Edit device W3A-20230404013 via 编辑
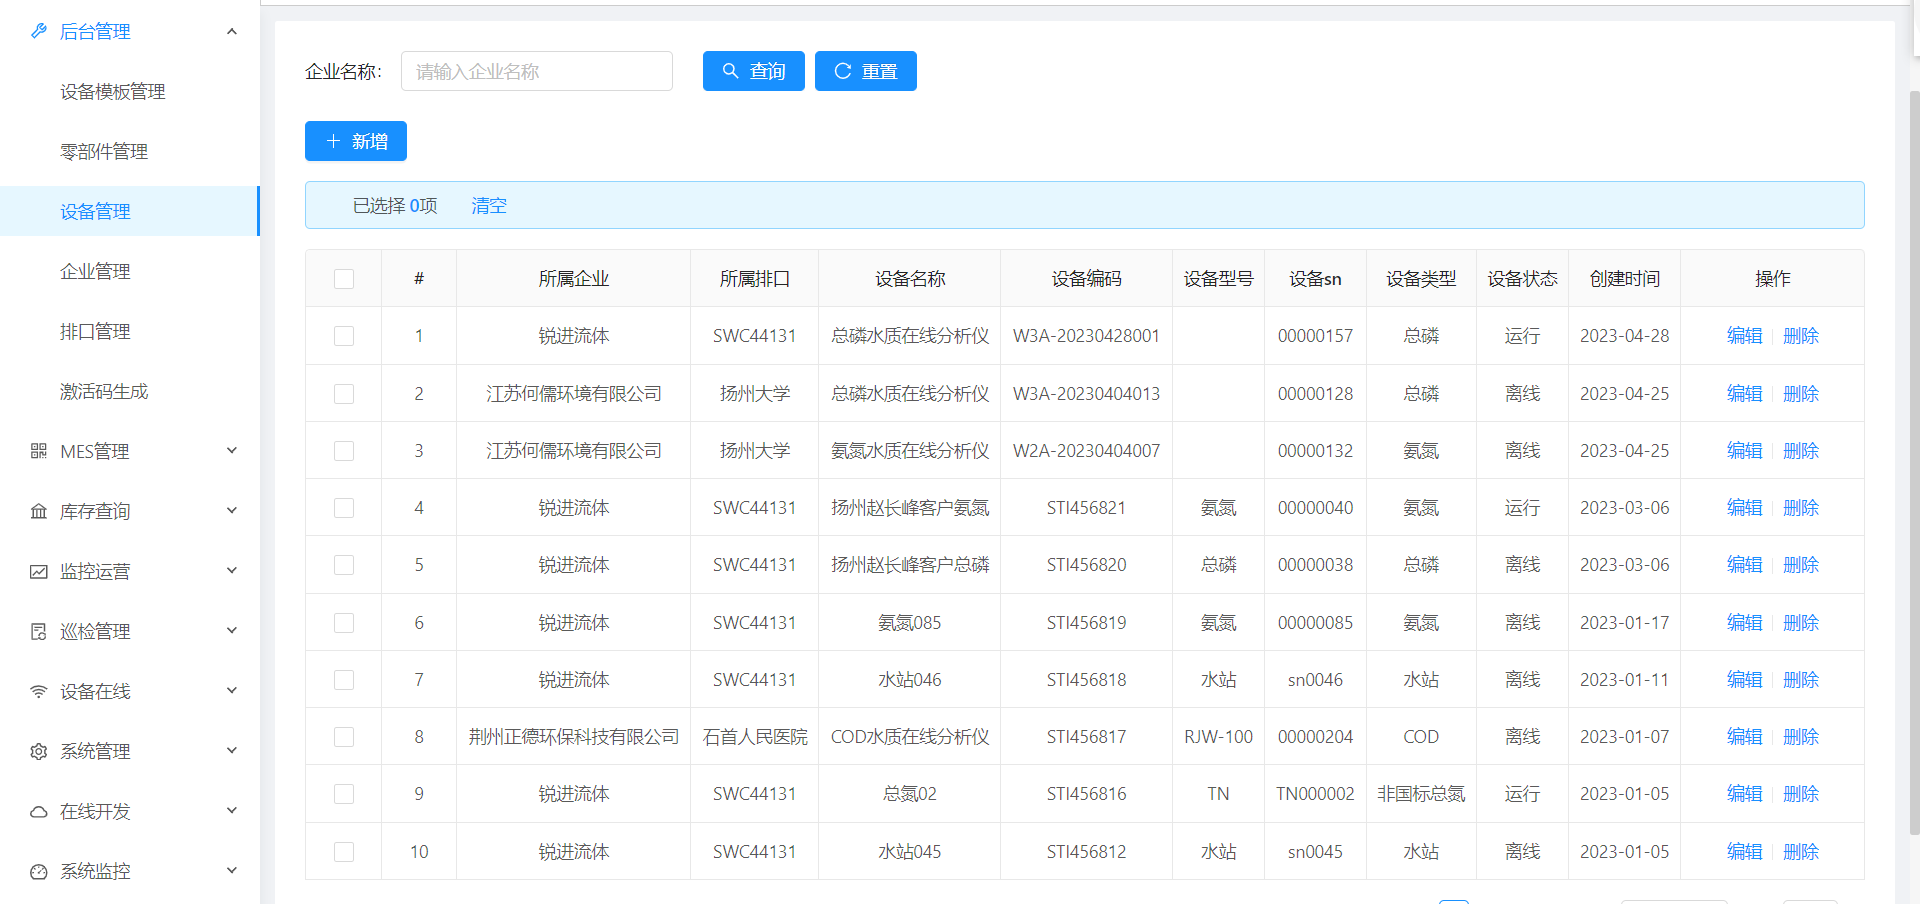This screenshot has height=904, width=1920. click(1745, 394)
